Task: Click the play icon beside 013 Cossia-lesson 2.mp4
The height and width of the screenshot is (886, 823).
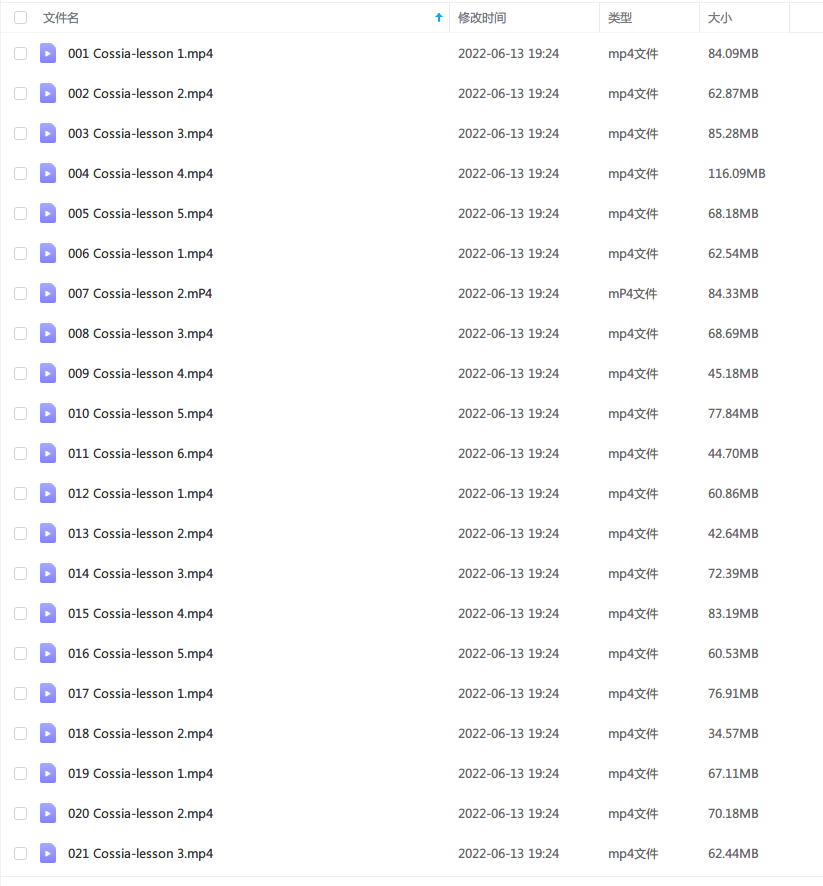Action: (x=48, y=533)
